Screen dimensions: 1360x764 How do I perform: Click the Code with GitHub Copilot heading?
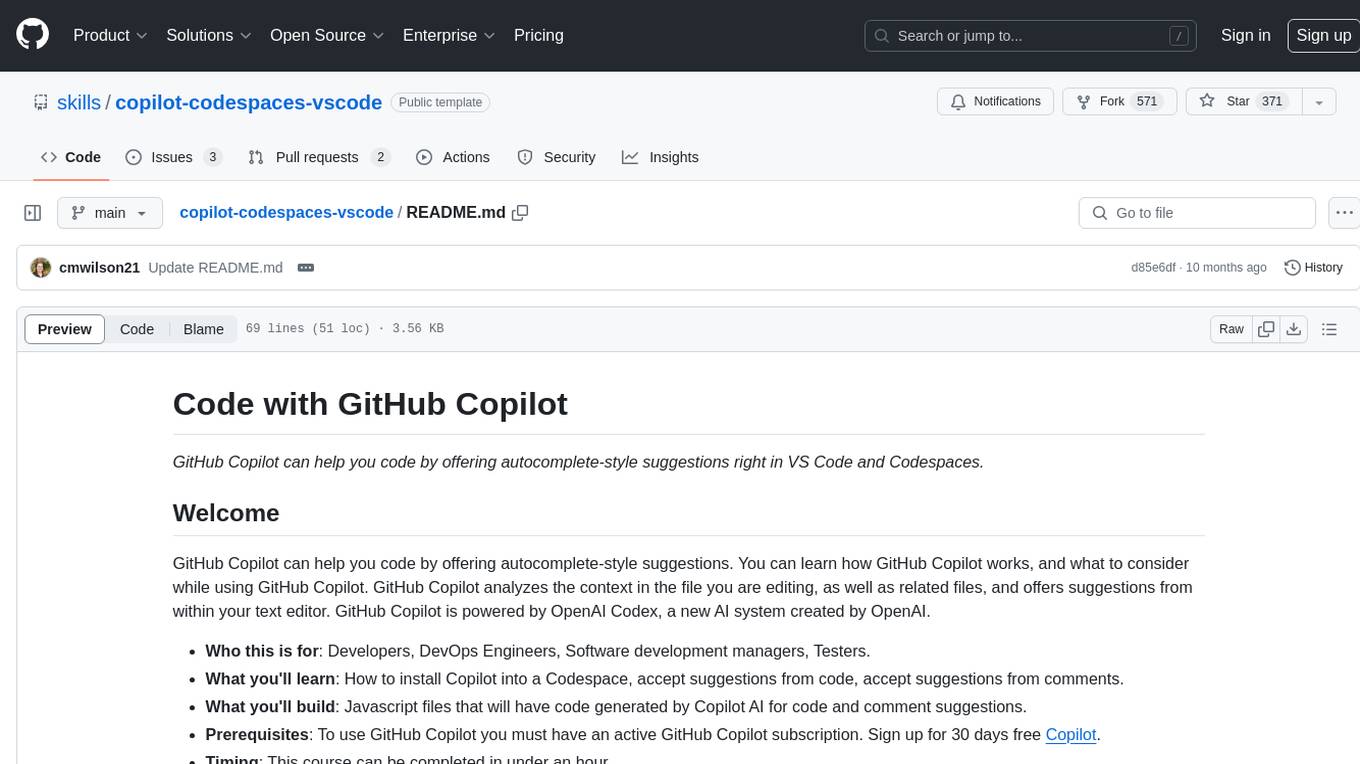(x=370, y=403)
